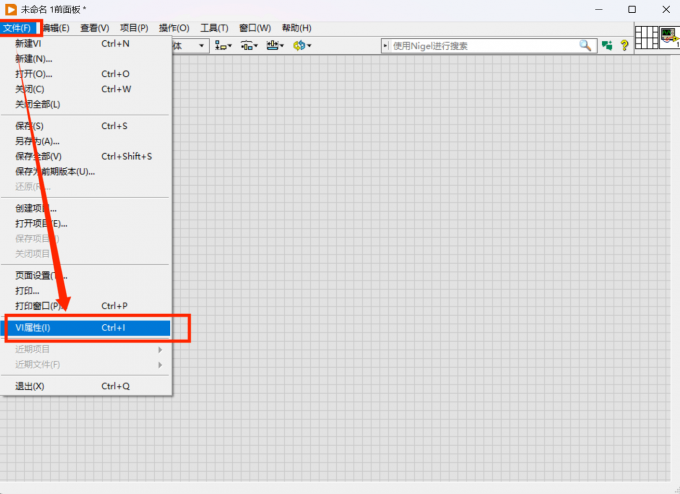Open the 操作(O) menu
This screenshot has height=494, width=680.
[174, 28]
